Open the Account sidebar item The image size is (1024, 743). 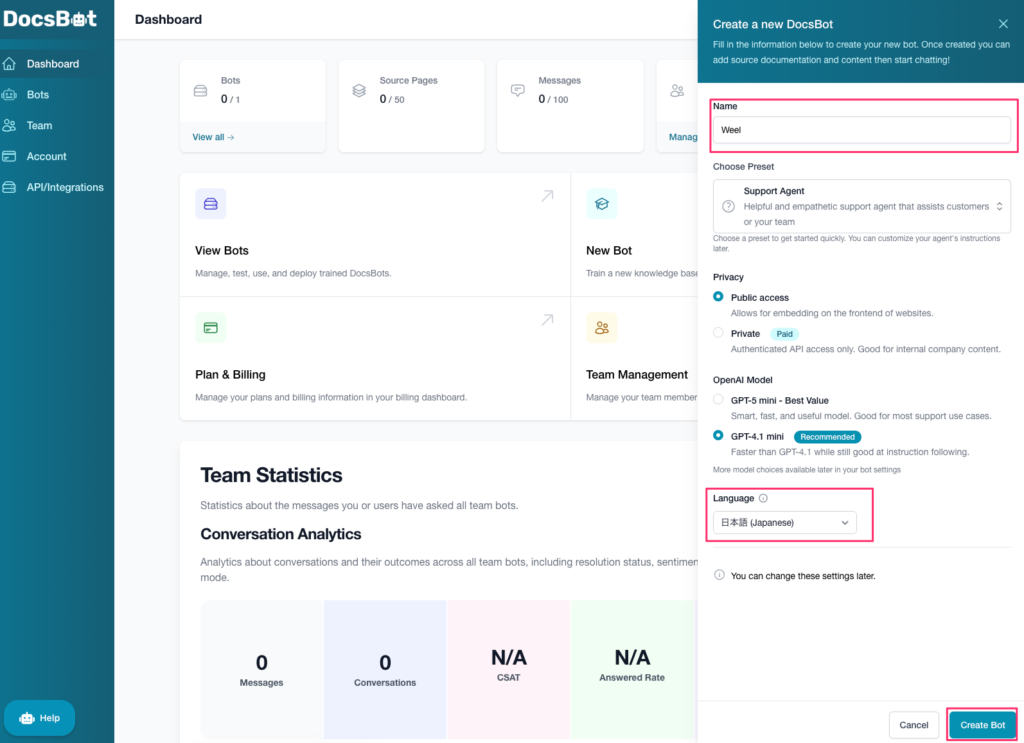click(x=46, y=156)
